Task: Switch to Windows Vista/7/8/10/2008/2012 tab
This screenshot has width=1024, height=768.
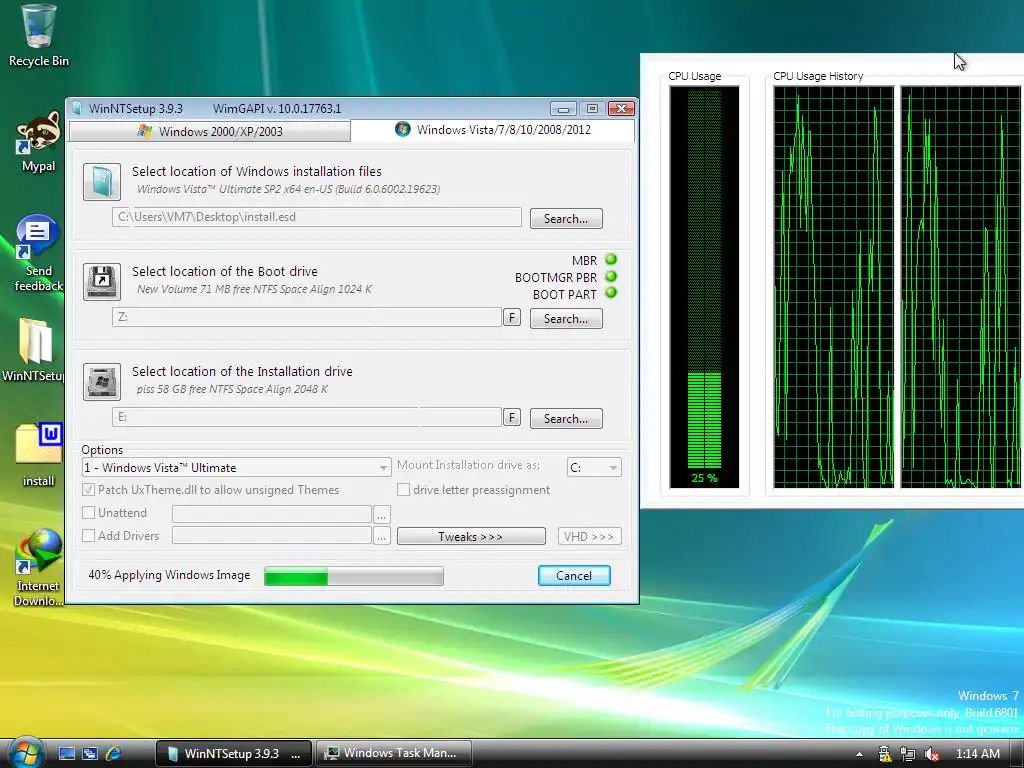Action: (492, 129)
